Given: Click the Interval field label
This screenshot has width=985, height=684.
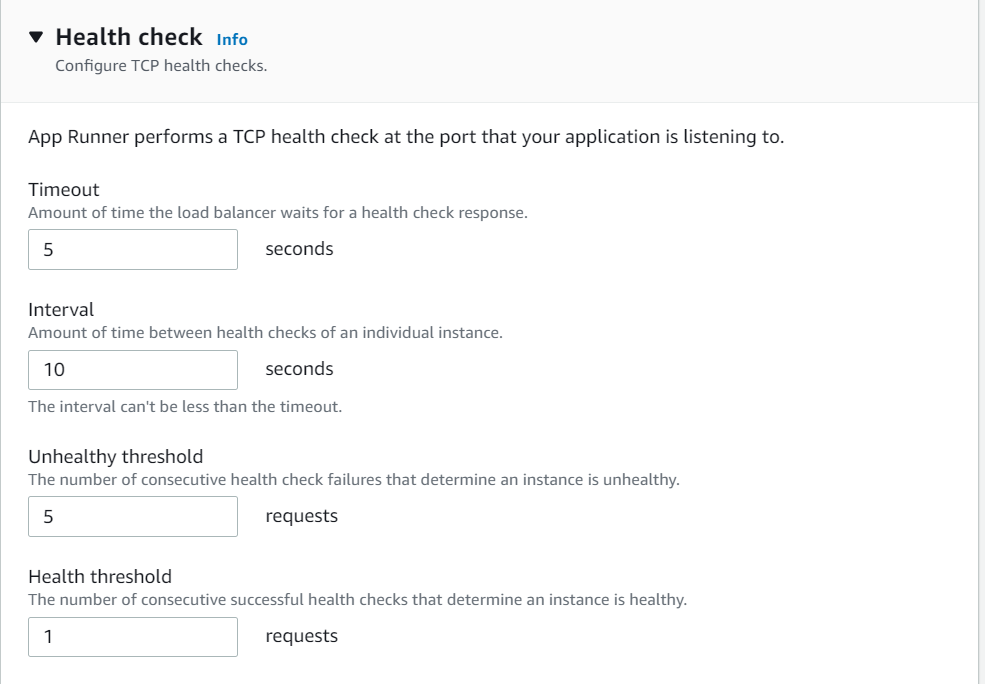Looking at the screenshot, I should [x=61, y=309].
